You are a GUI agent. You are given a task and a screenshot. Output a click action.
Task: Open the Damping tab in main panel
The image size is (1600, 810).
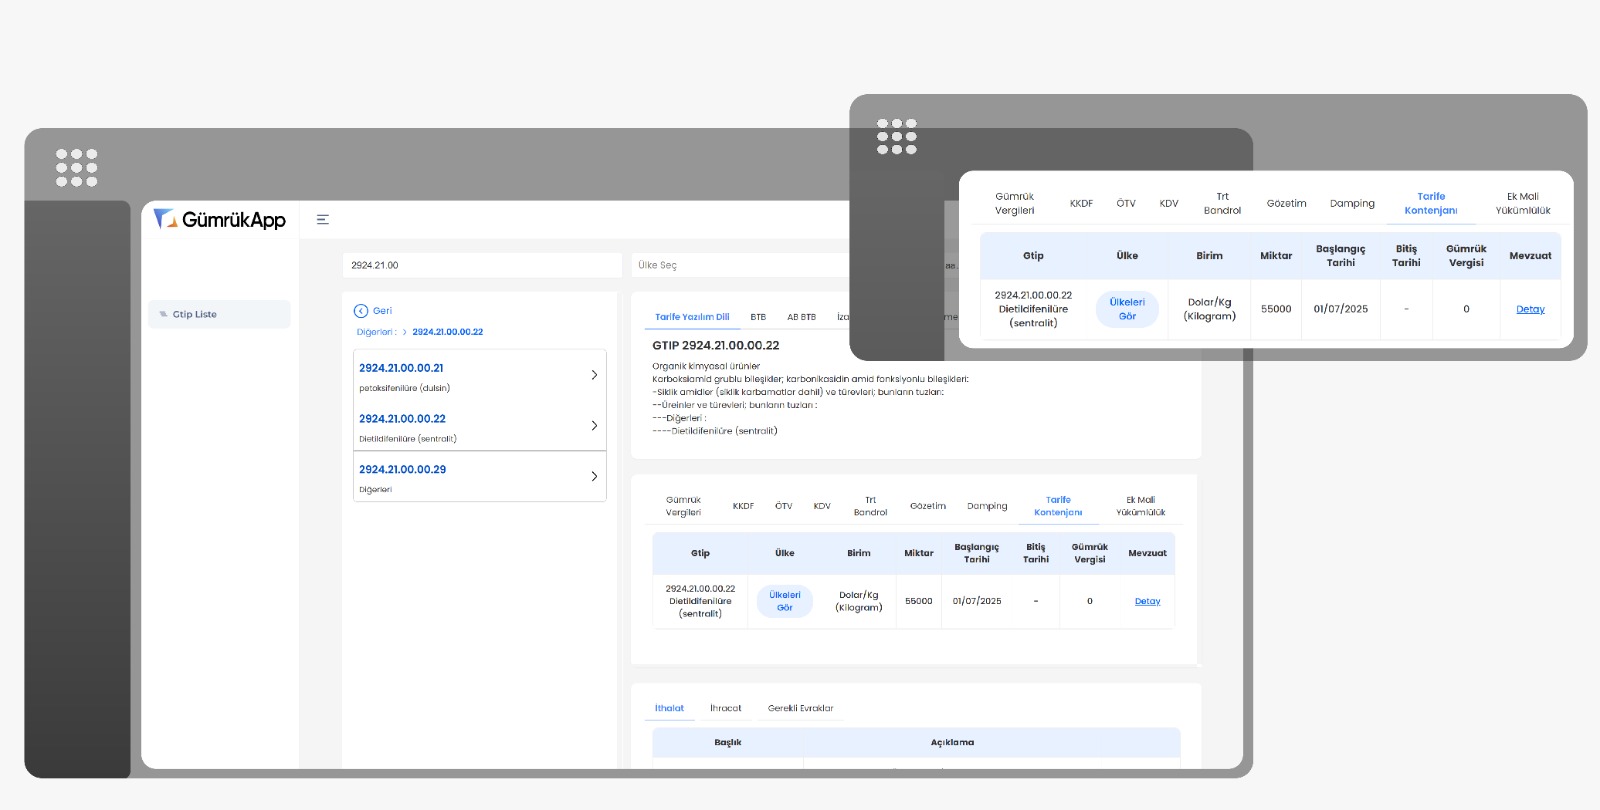tap(987, 506)
